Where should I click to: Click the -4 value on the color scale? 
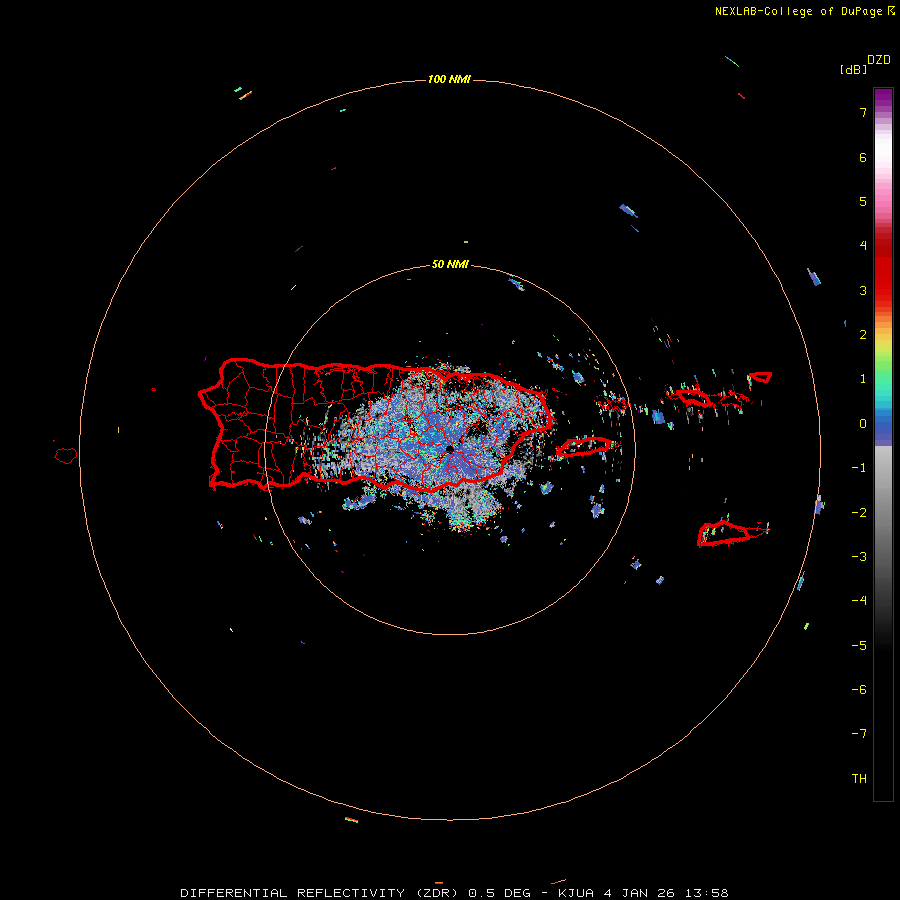point(859,601)
